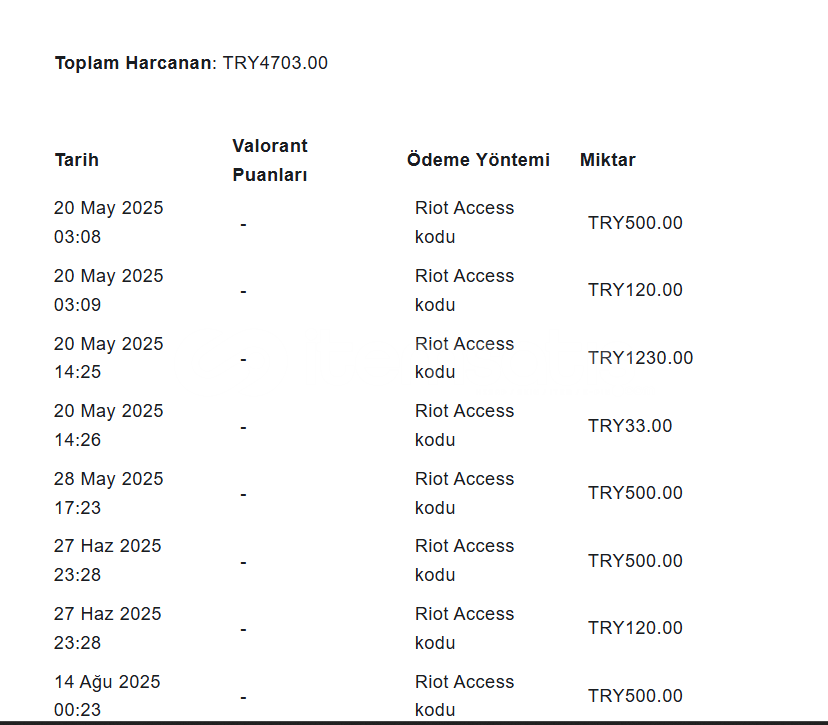Screen dimensions: 828x725
Task: Select the total amount TRY4703.00
Action: point(275,63)
